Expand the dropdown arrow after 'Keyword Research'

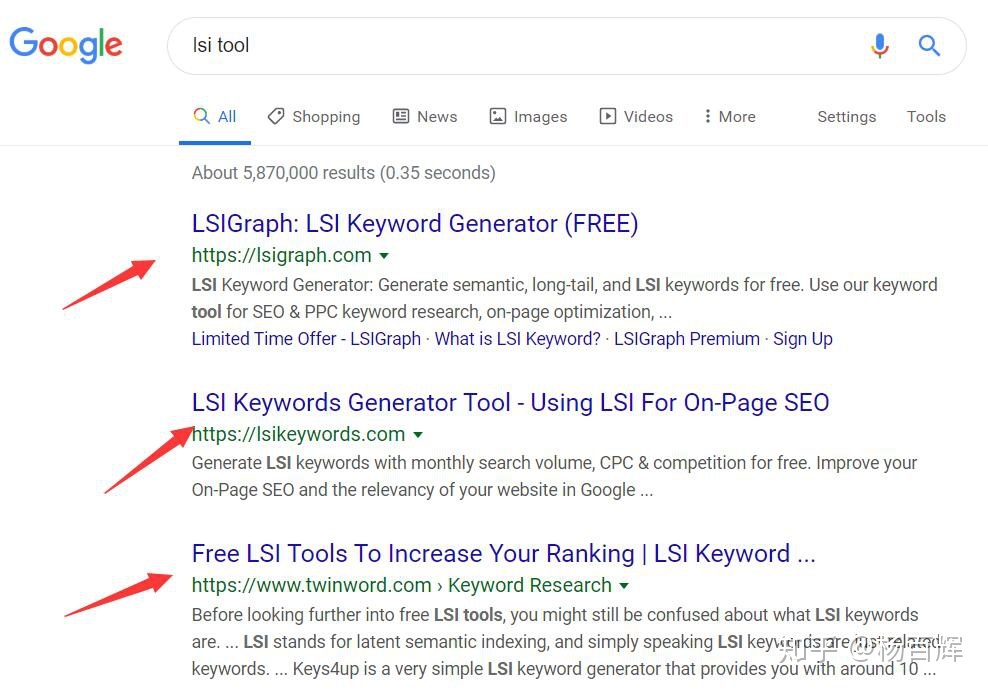click(x=624, y=586)
